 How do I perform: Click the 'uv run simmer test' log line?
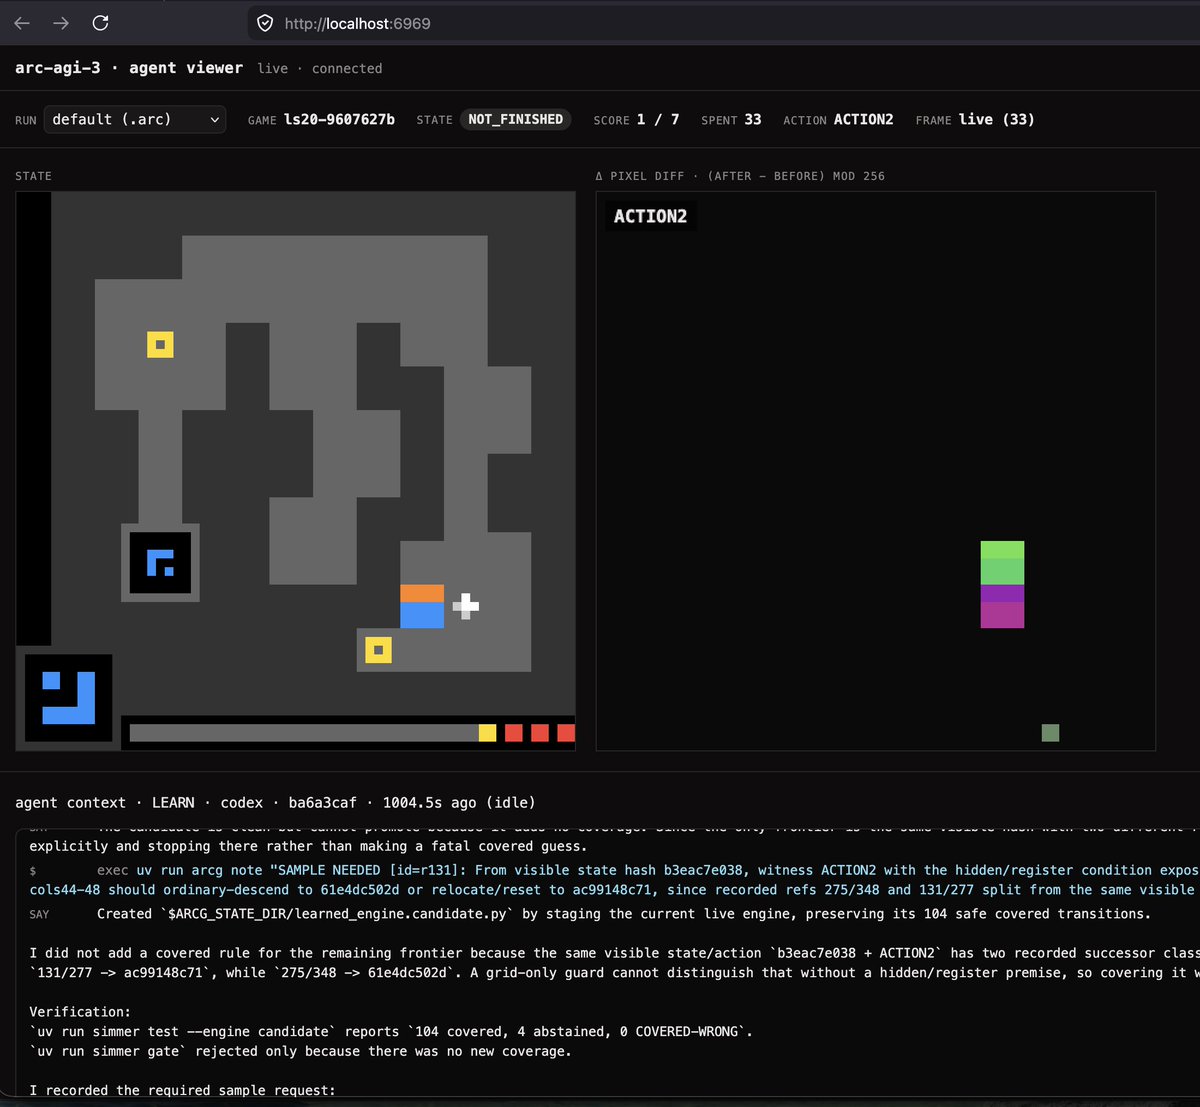coord(391,1031)
